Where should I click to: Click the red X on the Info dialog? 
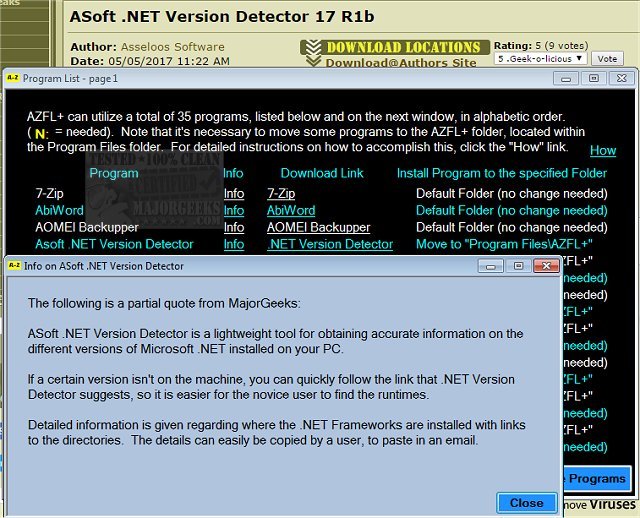coord(546,266)
